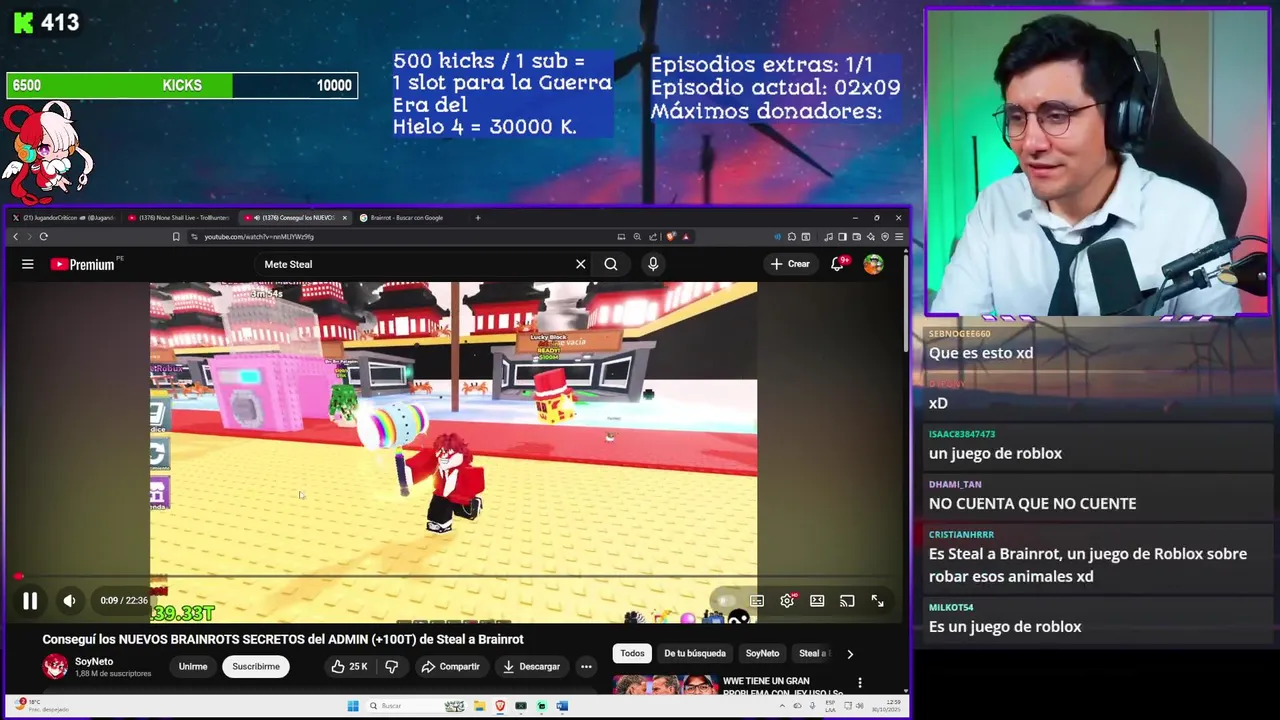Switch to Brainrot Google search tab
1280x720 pixels.
point(408,217)
